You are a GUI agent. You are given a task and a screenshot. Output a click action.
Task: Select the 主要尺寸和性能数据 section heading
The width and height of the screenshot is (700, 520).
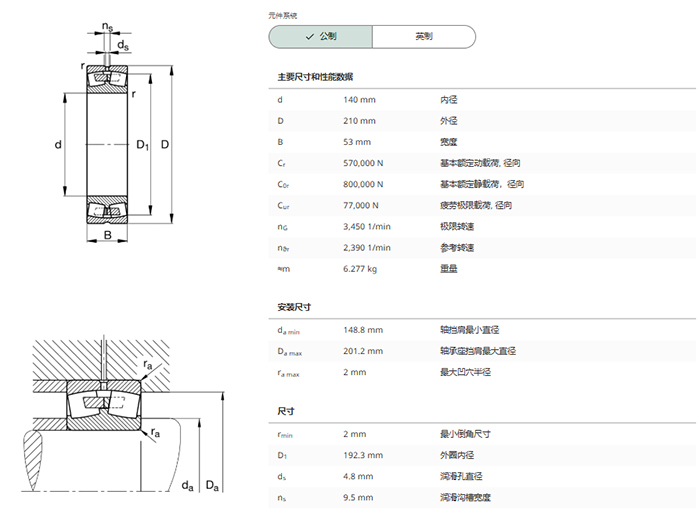(x=315, y=77)
